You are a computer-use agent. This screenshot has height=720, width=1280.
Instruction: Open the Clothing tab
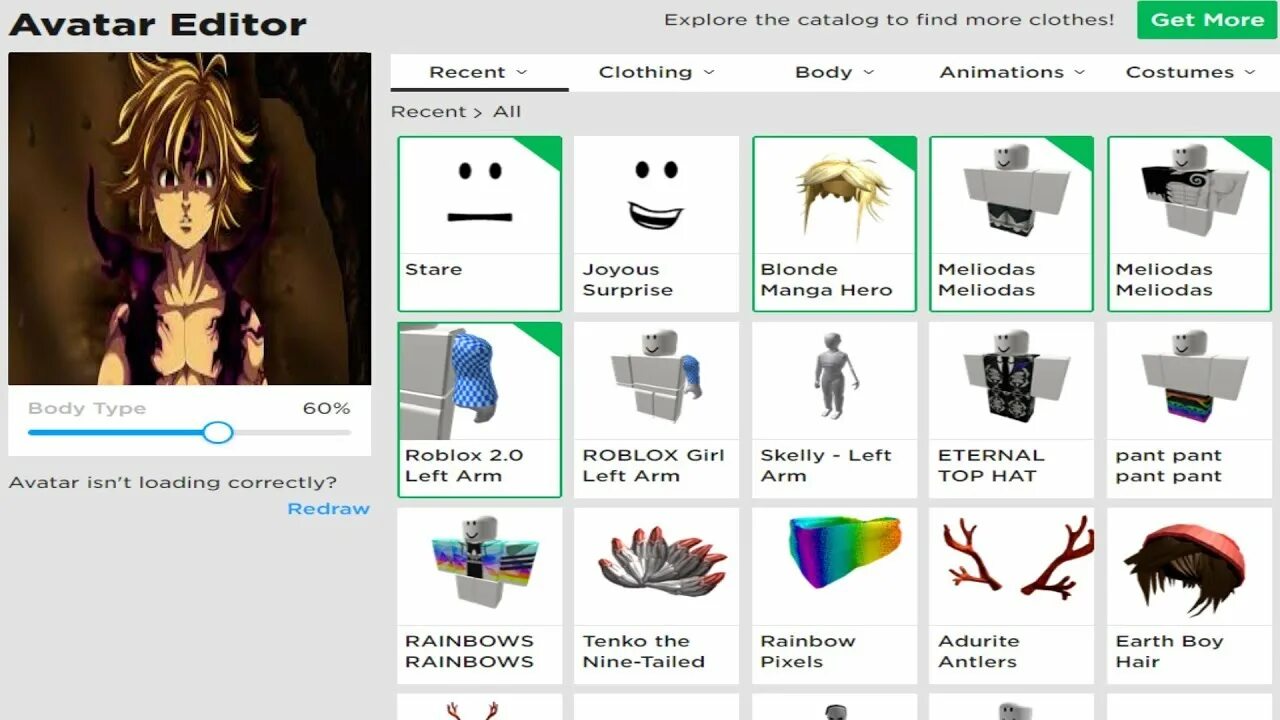(657, 72)
